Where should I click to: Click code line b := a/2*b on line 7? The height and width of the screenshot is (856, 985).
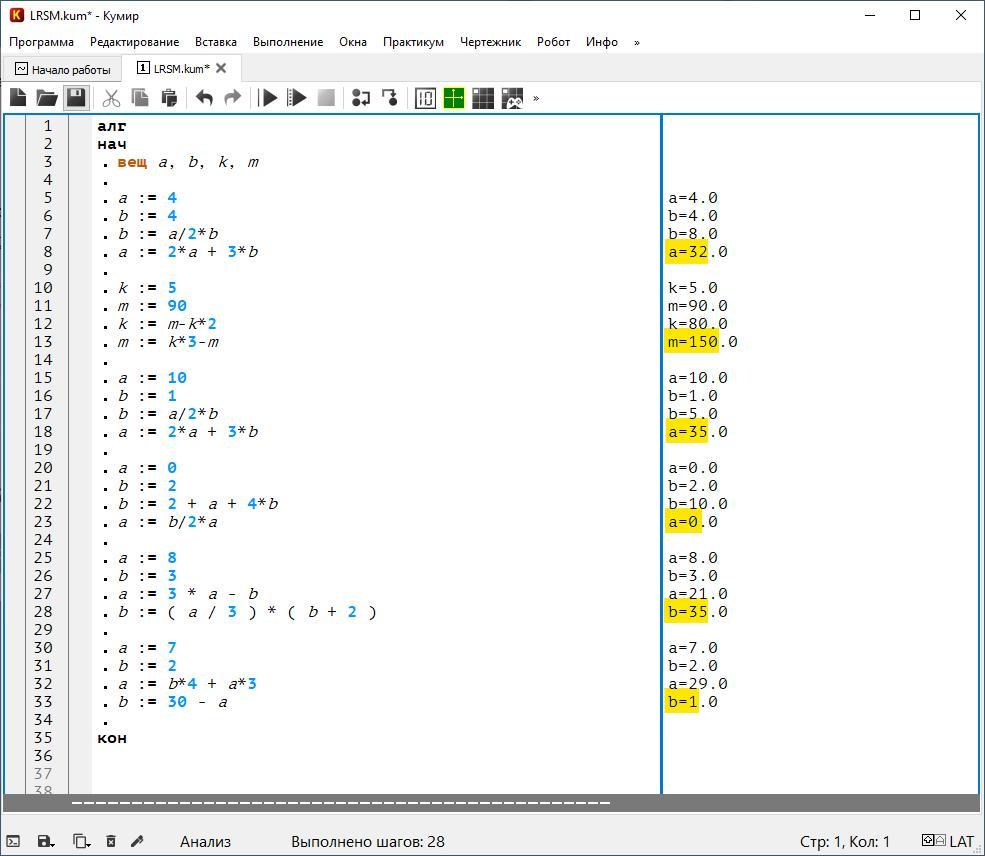[168, 234]
